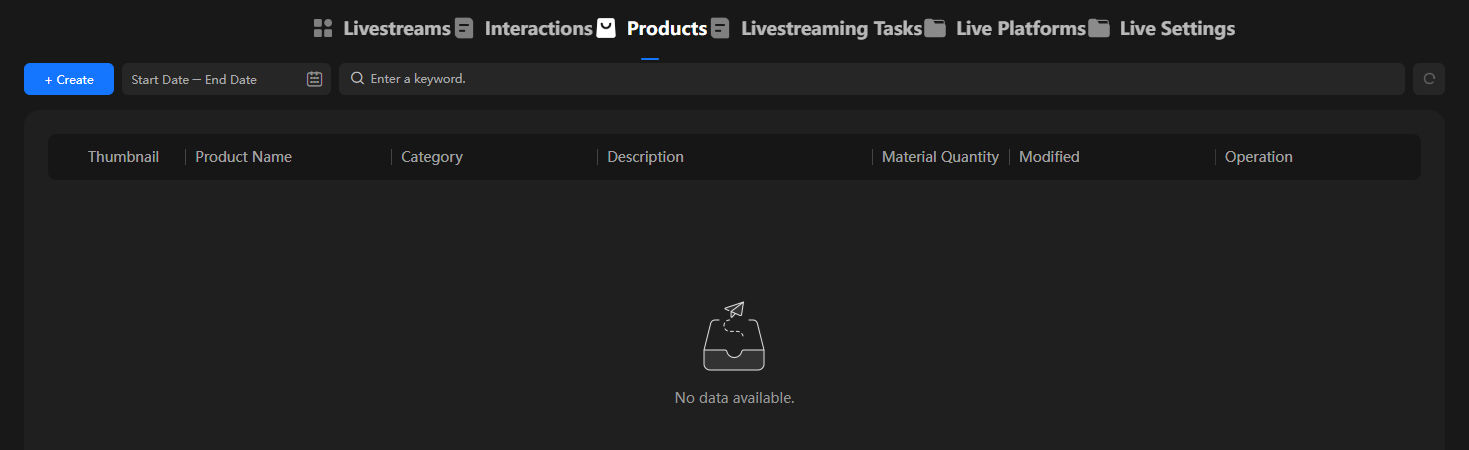1469x450 pixels.
Task: Select the Live Settings tab
Action: (x=1177, y=28)
